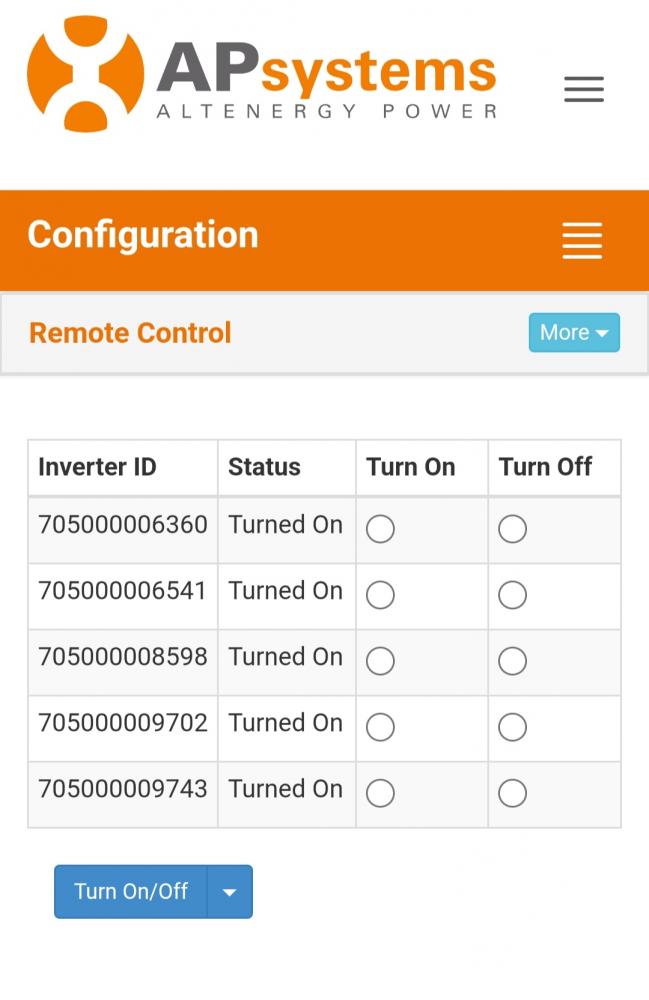Select Turn On for inverter 705000009702
The image size is (649, 1000).
pos(381,727)
